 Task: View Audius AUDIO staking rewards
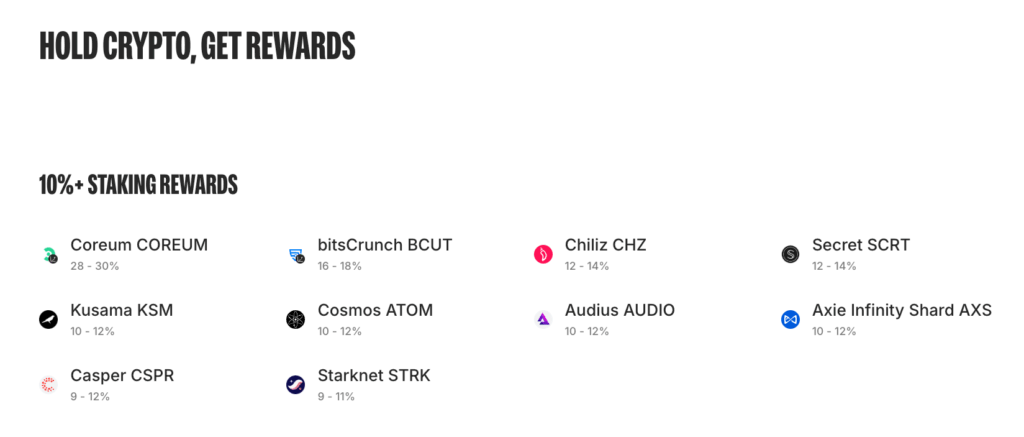(x=620, y=310)
